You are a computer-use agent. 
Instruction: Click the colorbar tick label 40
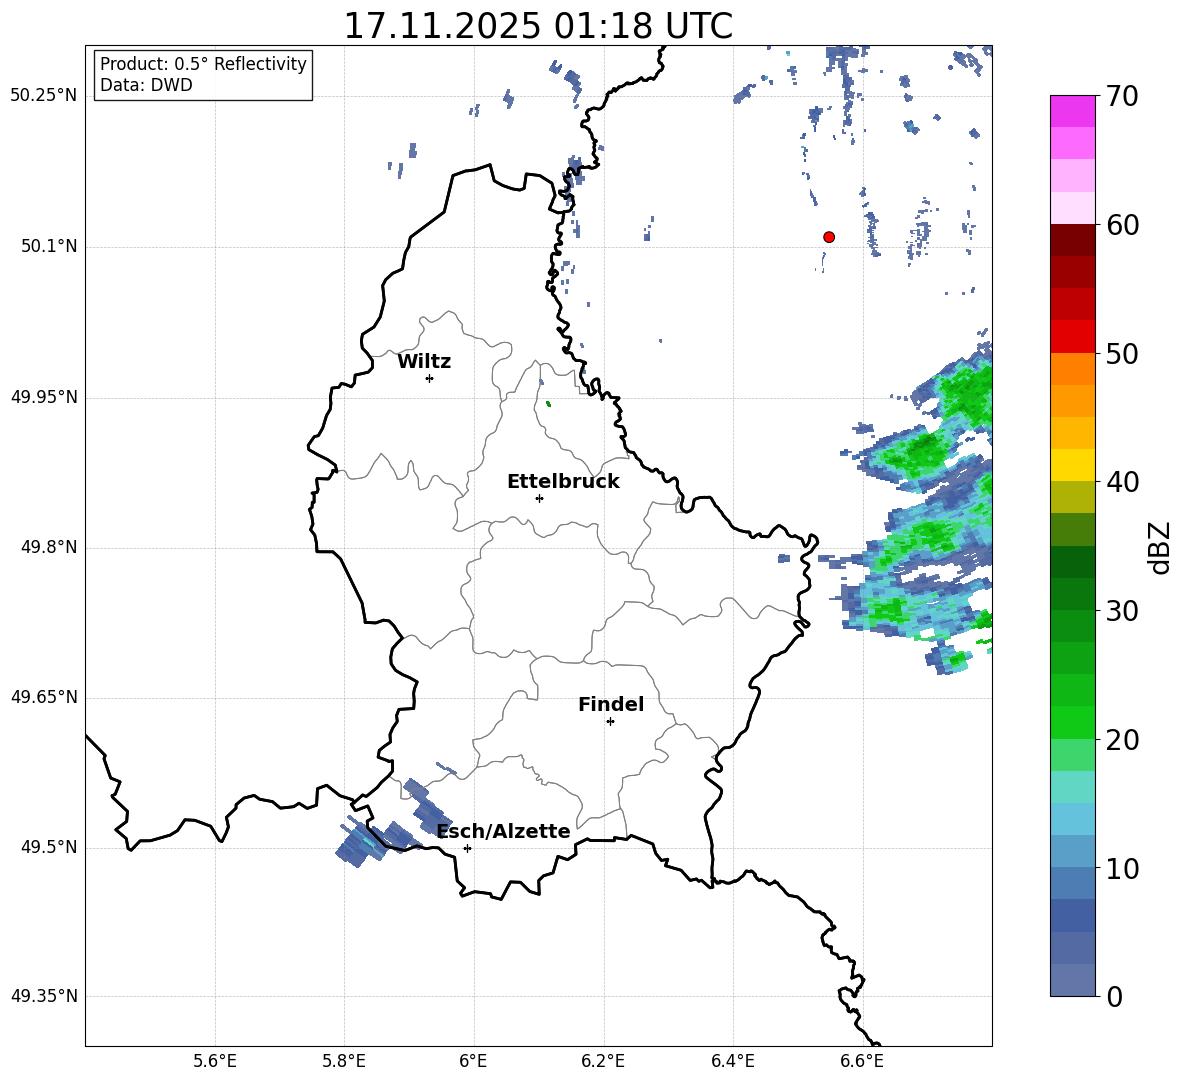pyautogui.click(x=1122, y=482)
